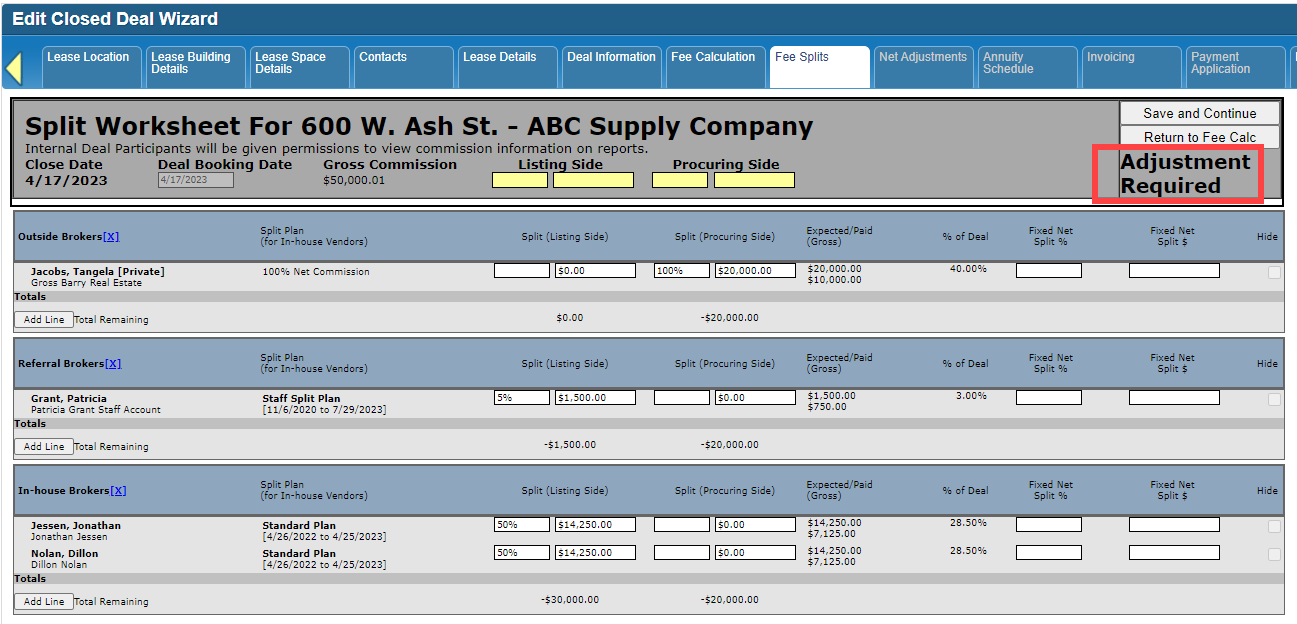Remove Outside Brokers section via [X] link
Viewport: 1297px width, 624px height.
pyautogui.click(x=111, y=237)
